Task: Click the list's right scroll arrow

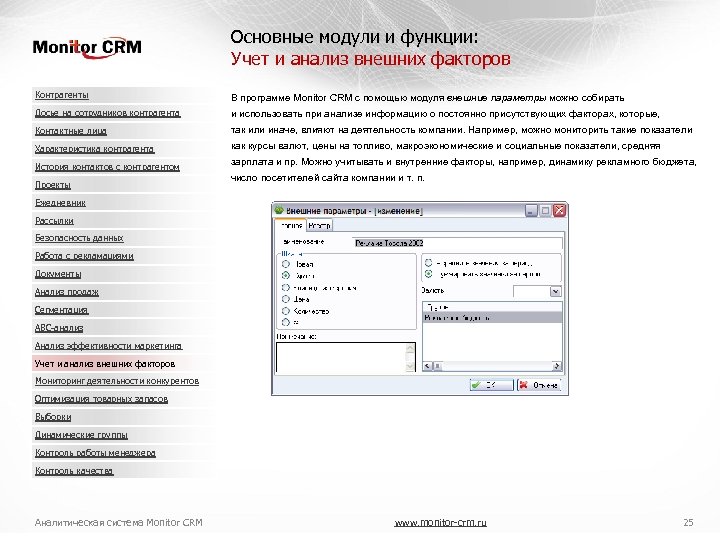Action: pyautogui.click(x=557, y=366)
